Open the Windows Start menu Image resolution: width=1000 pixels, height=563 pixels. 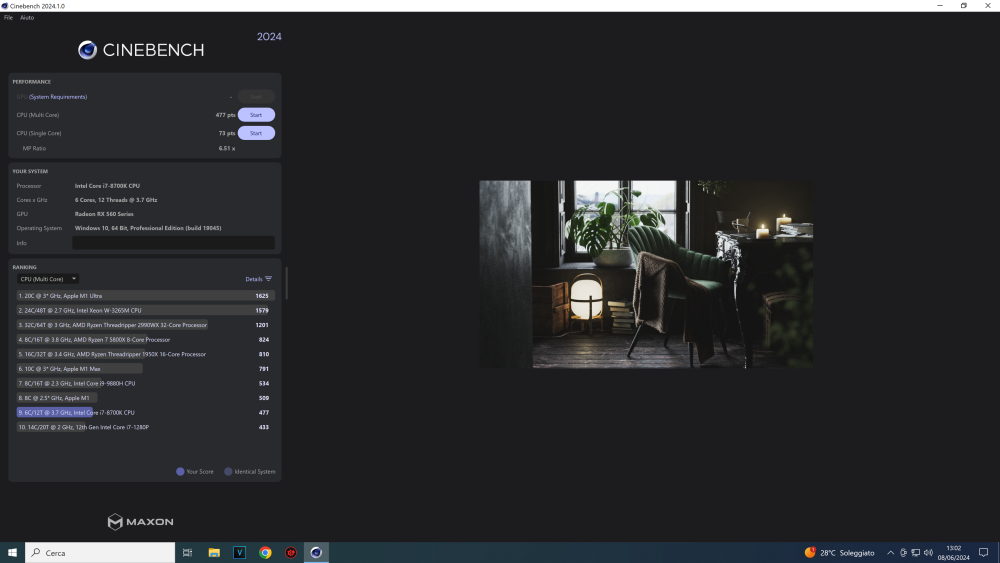pyautogui.click(x=12, y=553)
